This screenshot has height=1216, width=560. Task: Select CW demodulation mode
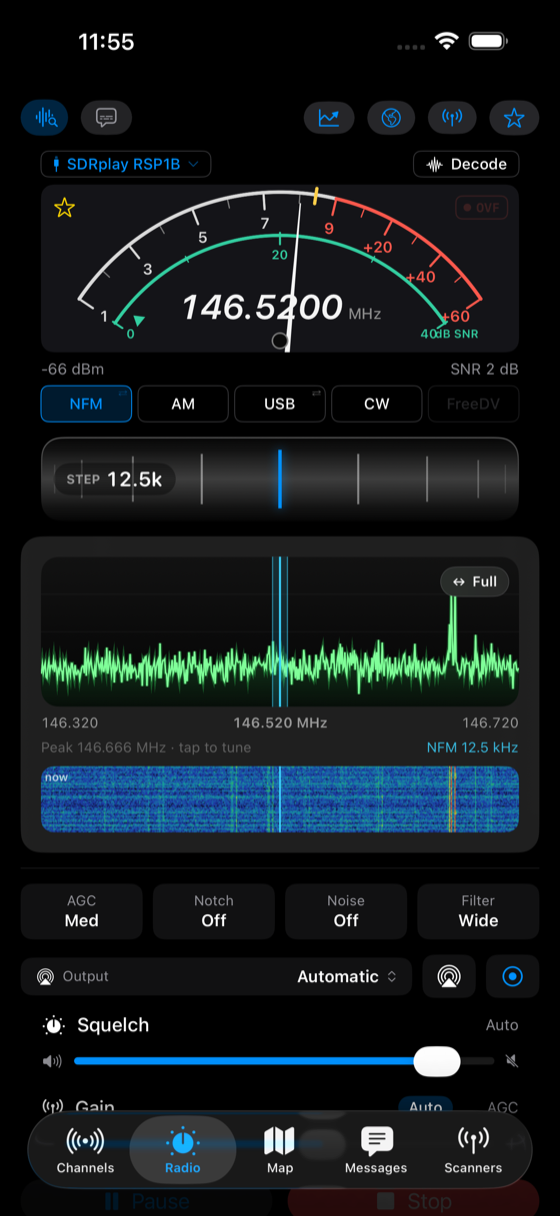tap(377, 404)
